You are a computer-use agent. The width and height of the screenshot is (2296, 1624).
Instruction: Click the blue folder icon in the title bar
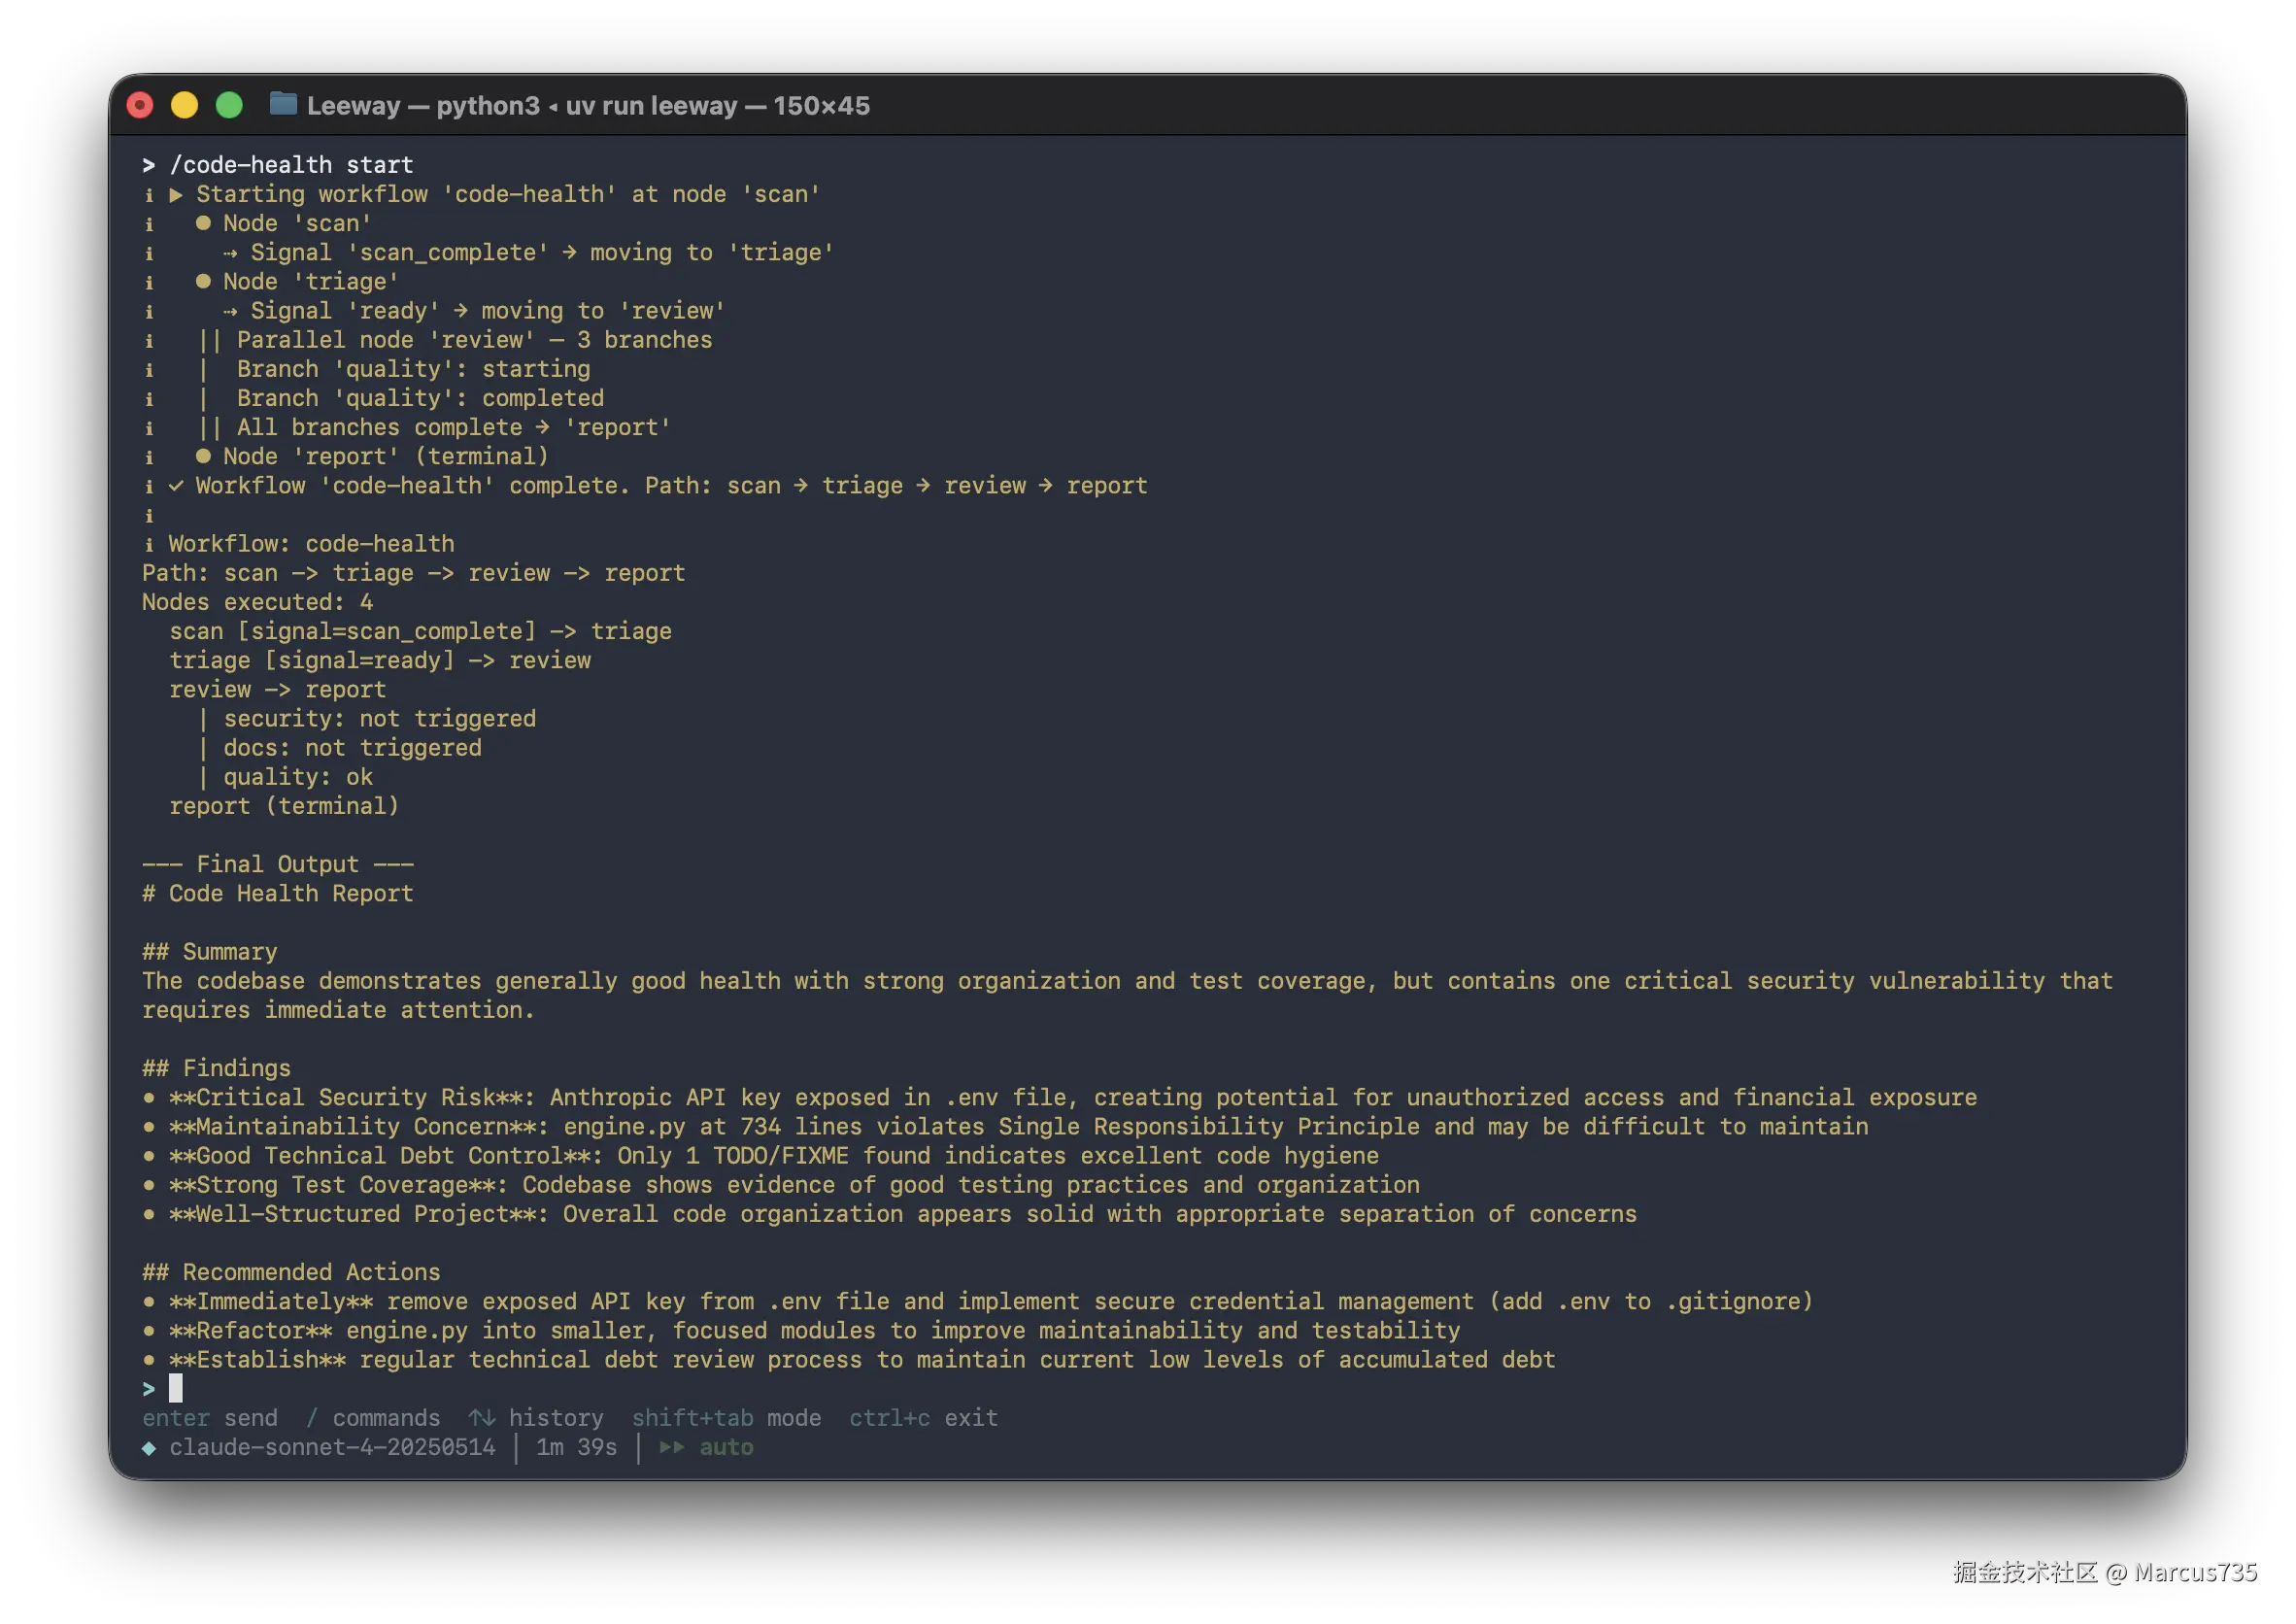pos(283,104)
